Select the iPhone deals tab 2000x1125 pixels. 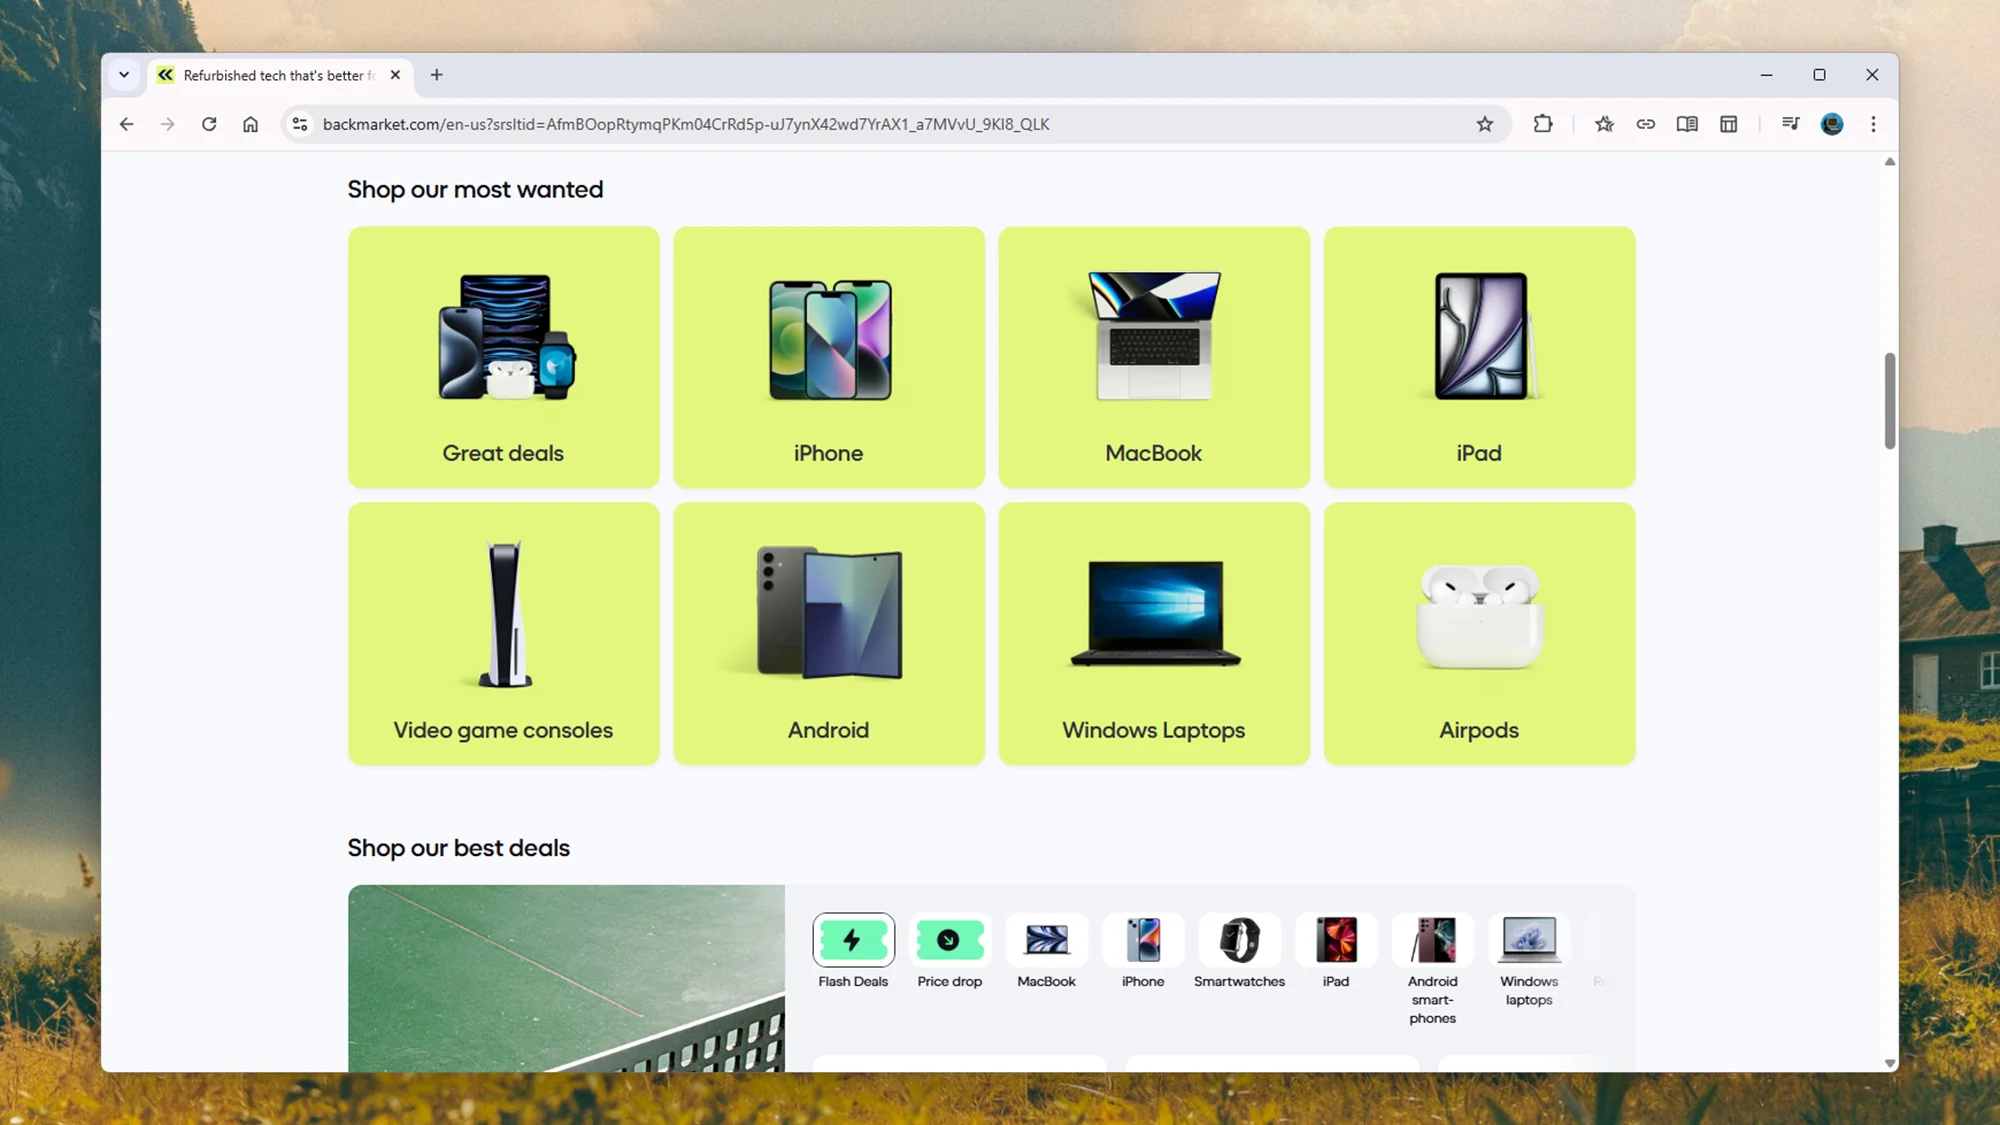1143,952
